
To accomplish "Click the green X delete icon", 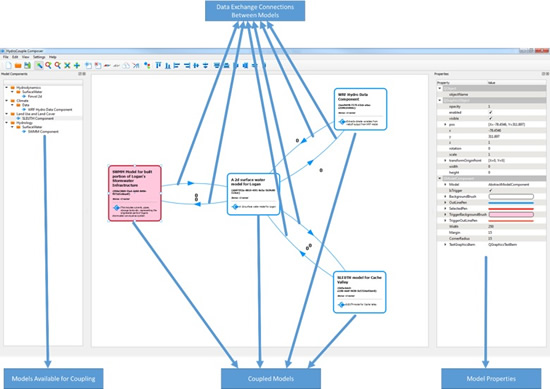I will click(x=67, y=65).
